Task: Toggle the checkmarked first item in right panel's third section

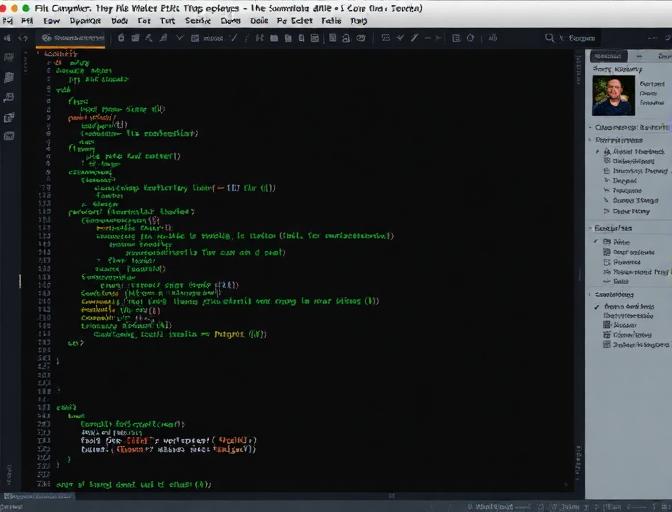Action: [x=597, y=242]
